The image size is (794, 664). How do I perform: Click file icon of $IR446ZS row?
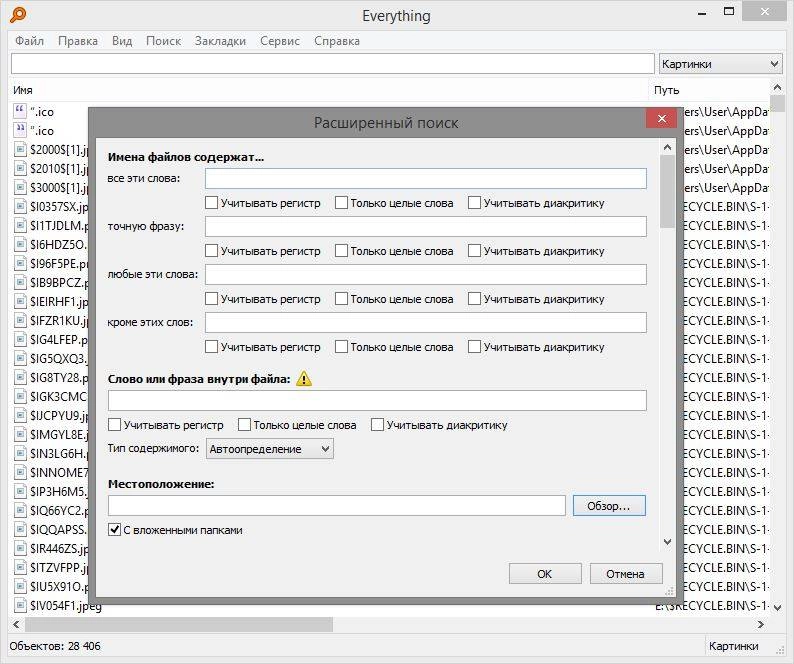pos(20,548)
